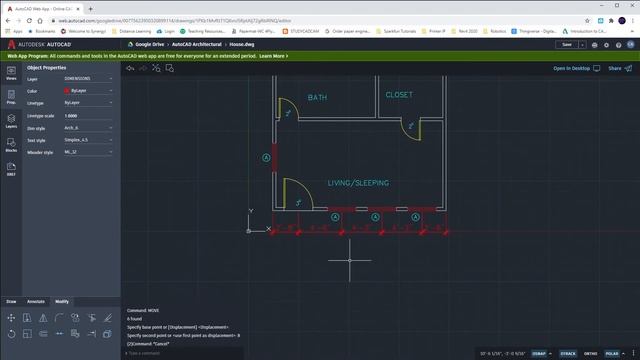Click the LIVING/SLEEPING room label
Image resolution: width=640 pixels, height=360 pixels.
pos(358,183)
